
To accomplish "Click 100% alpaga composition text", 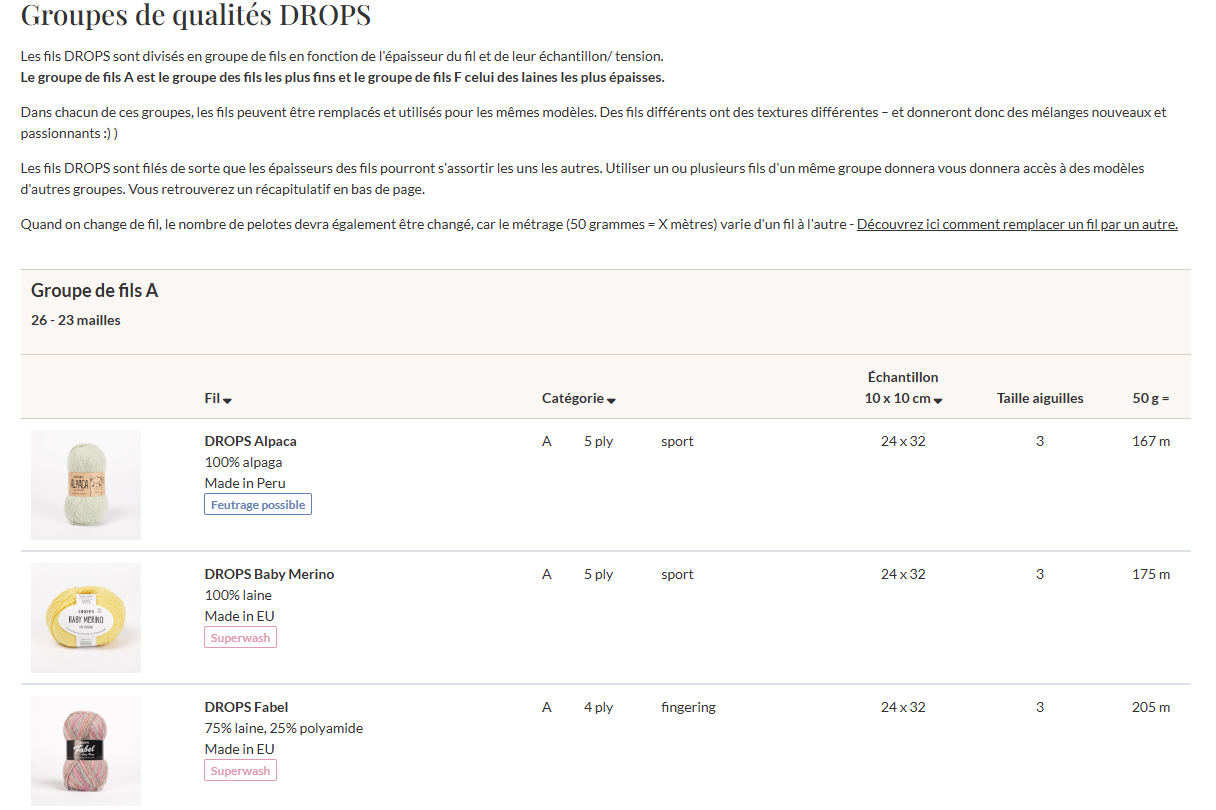I will pyautogui.click(x=243, y=462).
